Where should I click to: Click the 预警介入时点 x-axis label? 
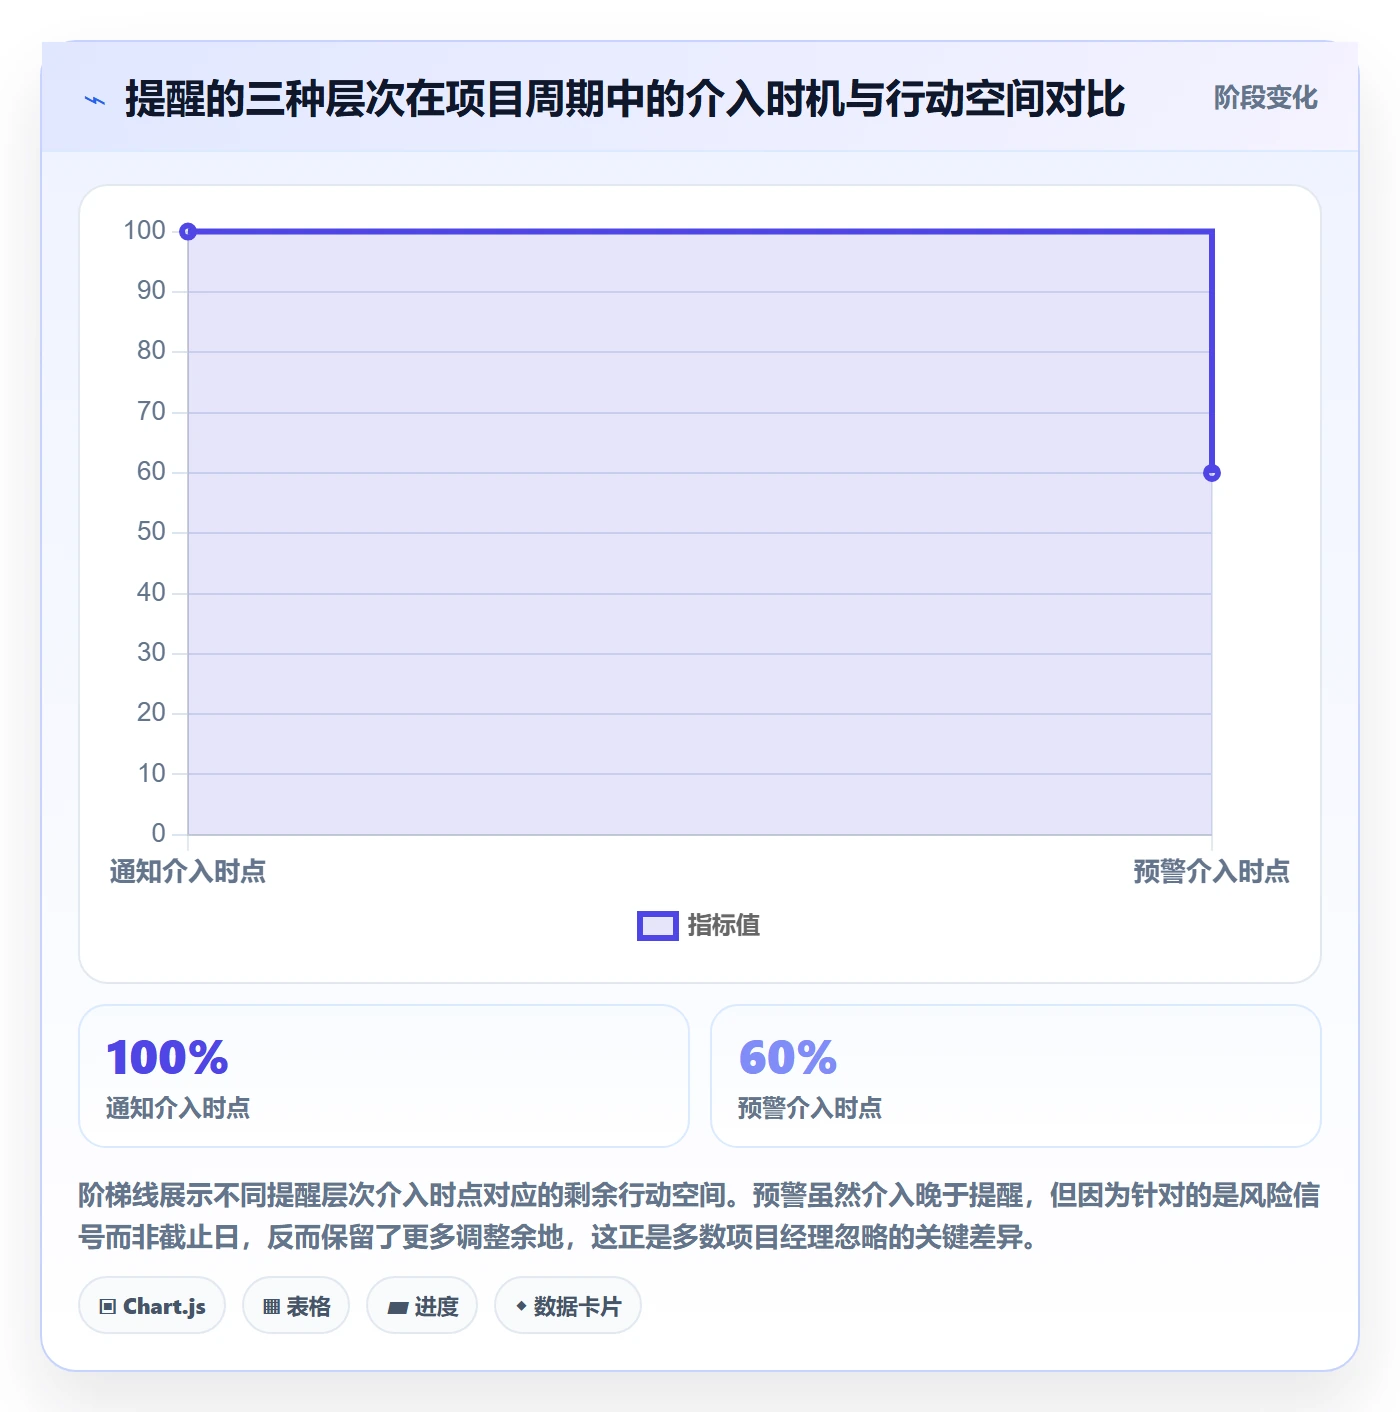click(x=1212, y=872)
